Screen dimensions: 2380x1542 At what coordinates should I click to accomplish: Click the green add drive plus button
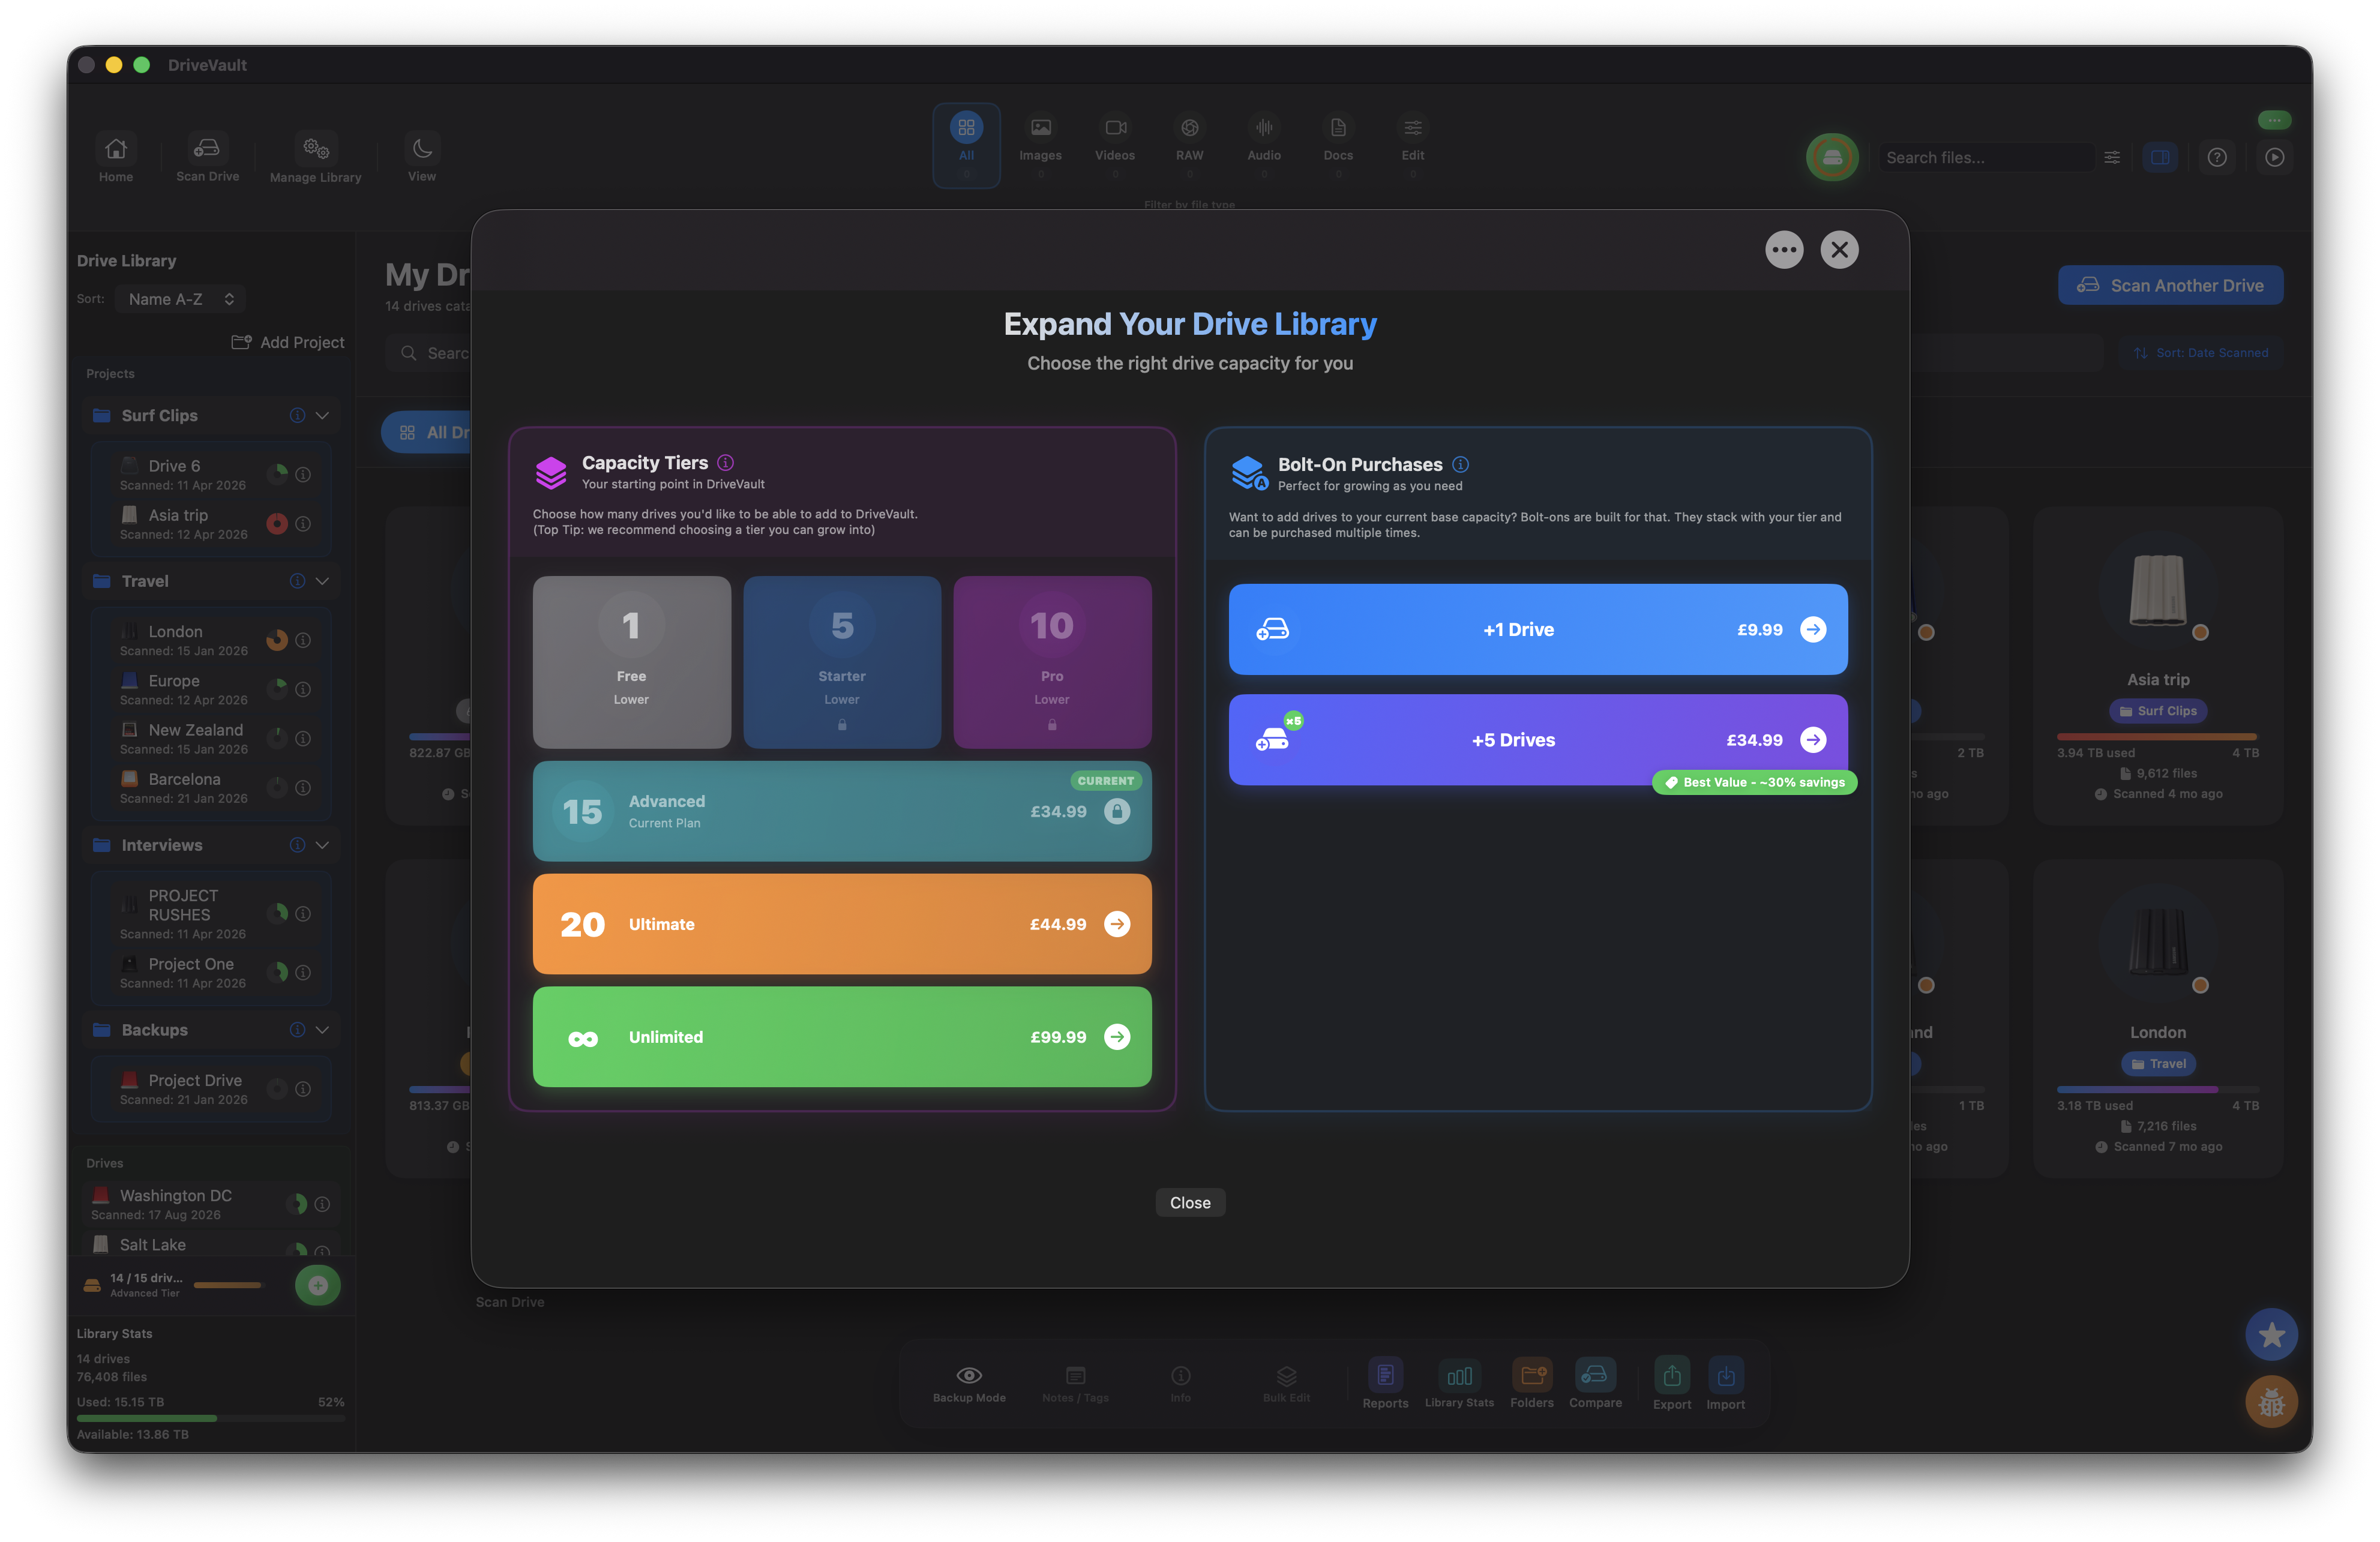pyautogui.click(x=318, y=1285)
